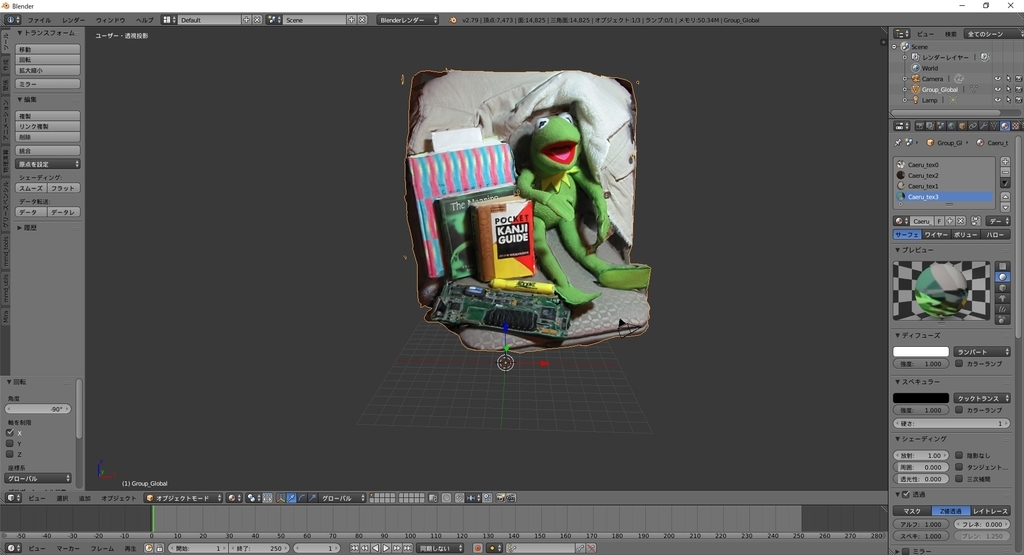Click unlink material X icon
The image size is (1024, 555).
(961, 221)
